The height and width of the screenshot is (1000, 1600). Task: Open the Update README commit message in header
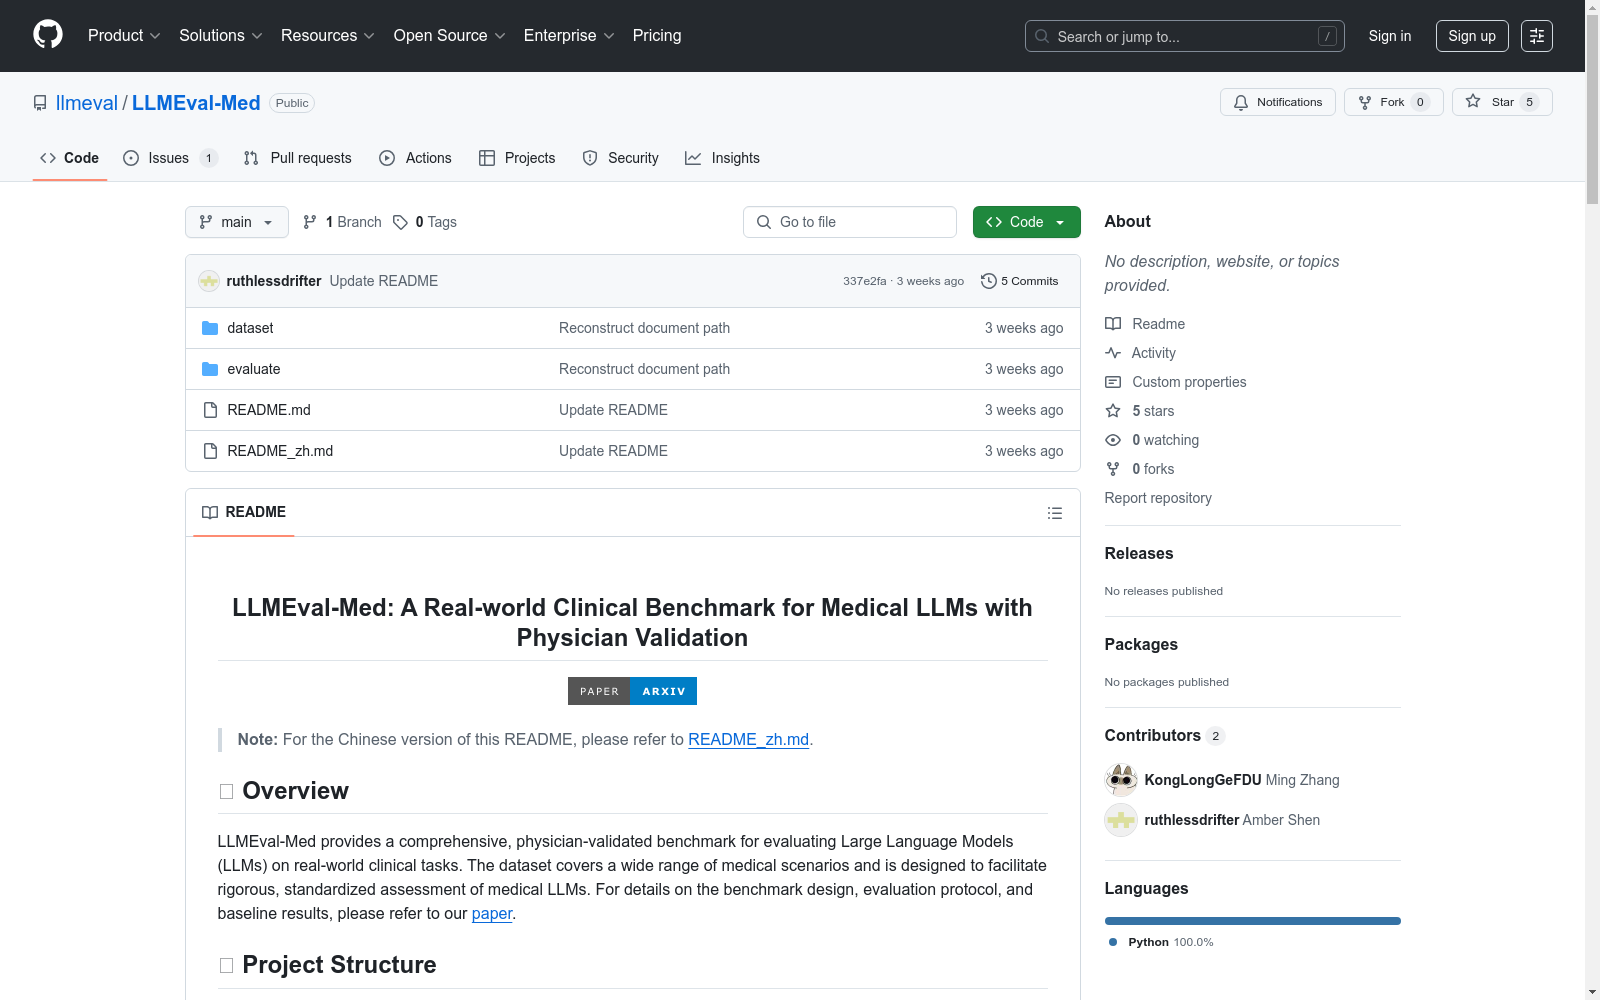(384, 281)
